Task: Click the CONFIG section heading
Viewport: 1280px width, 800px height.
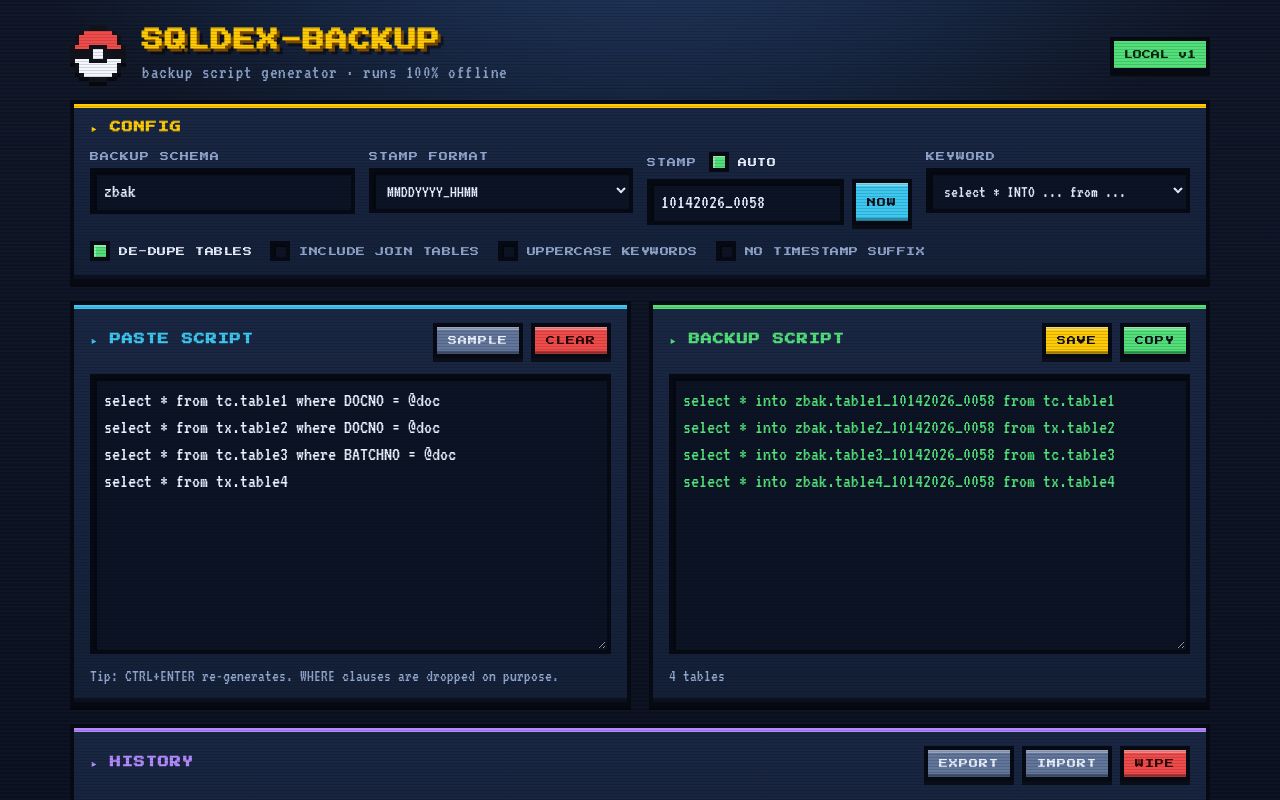Action: click(145, 126)
